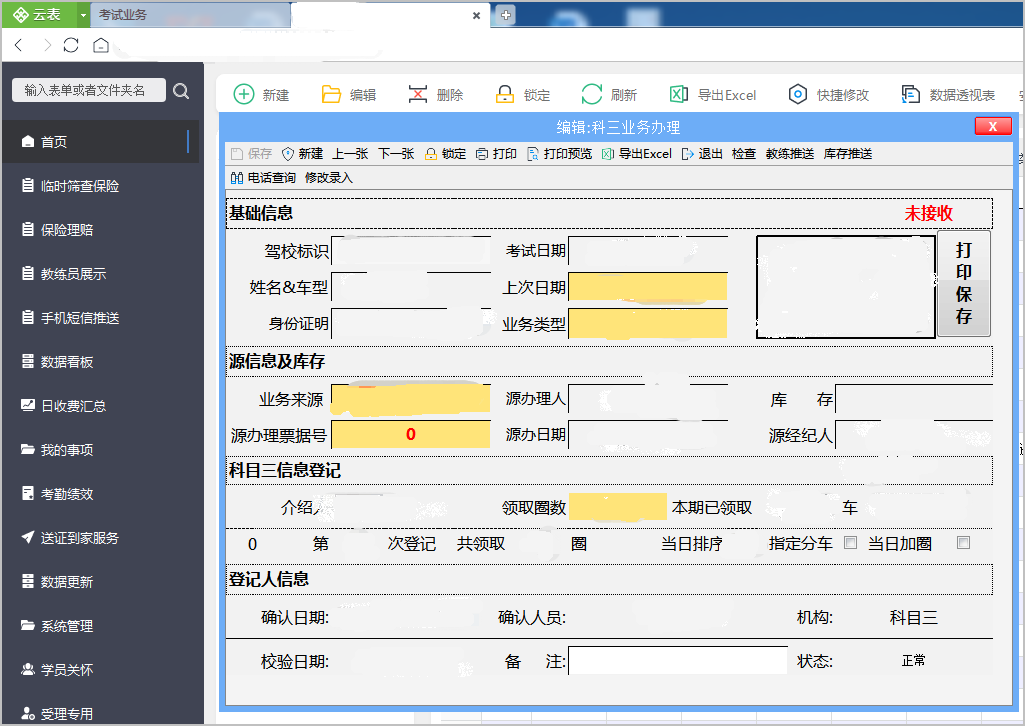Screen dimensions: 1025x726
Task: Go back with browser back arrow
Action: tap(19, 45)
